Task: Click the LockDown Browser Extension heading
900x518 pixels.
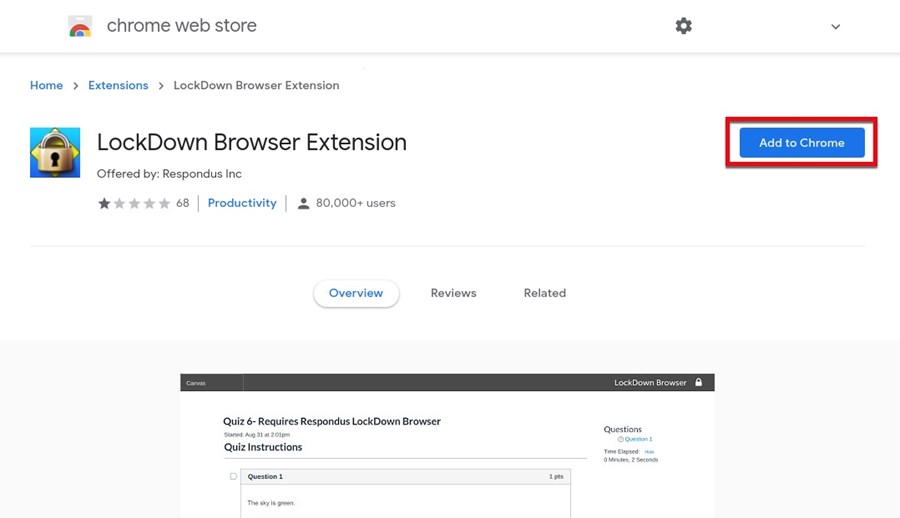Action: (x=251, y=142)
